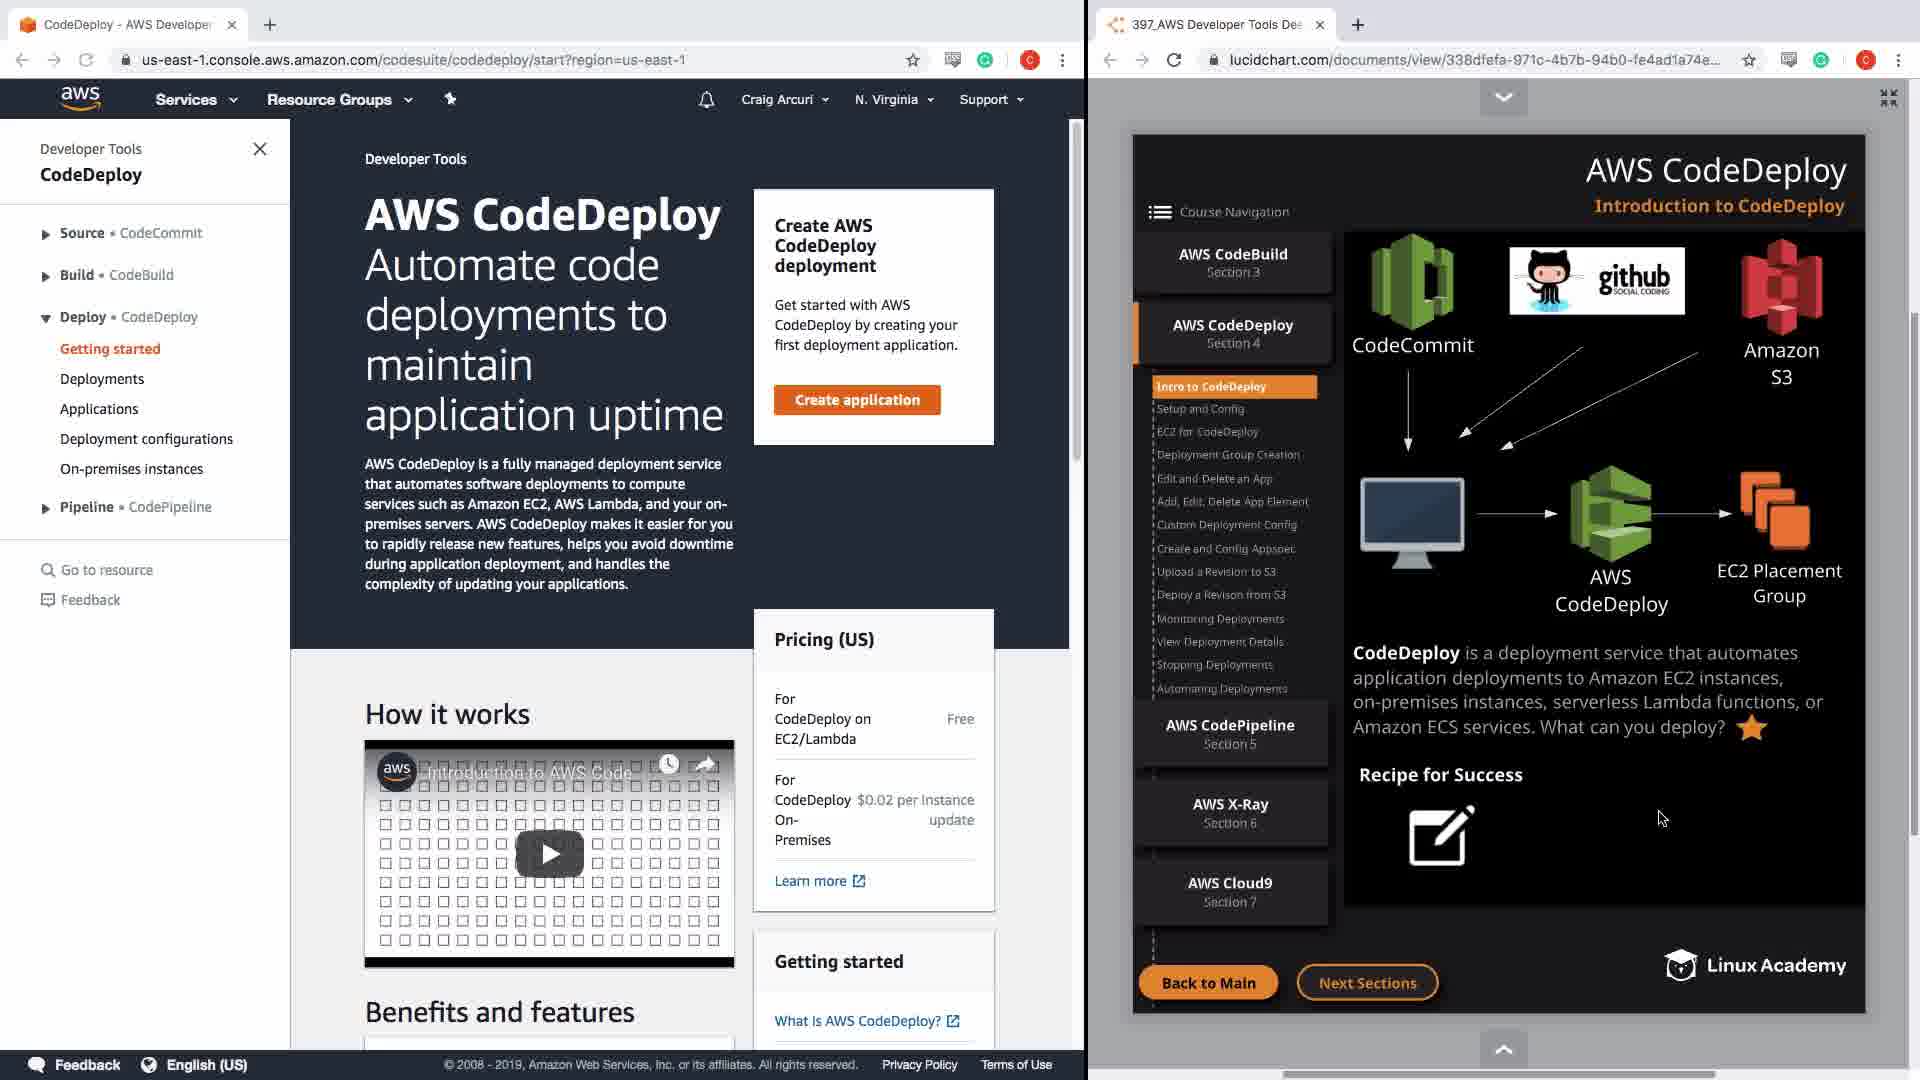Click the Next Sections button

tap(1367, 983)
